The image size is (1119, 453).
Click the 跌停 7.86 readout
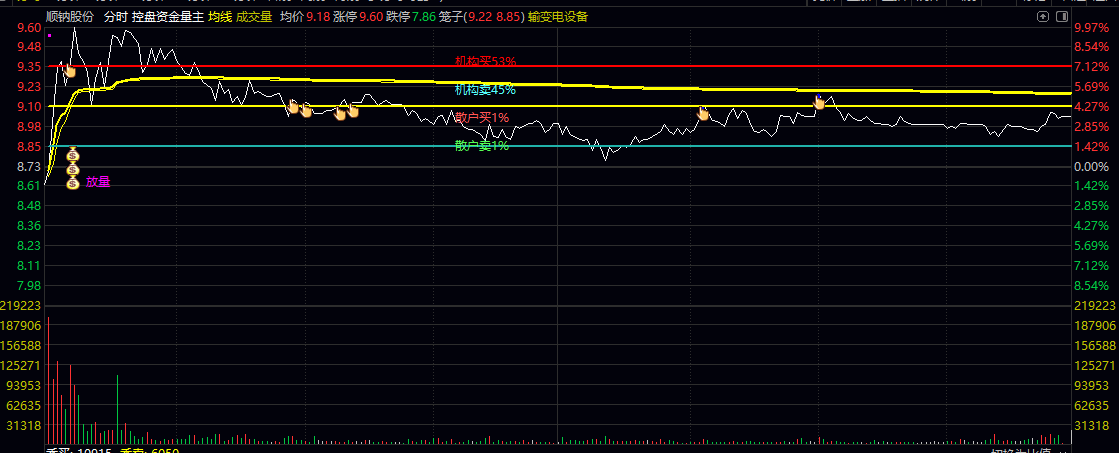coord(411,17)
